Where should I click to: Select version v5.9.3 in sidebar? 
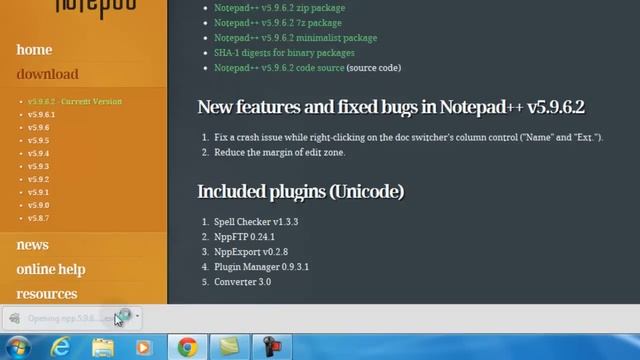[x=38, y=167]
